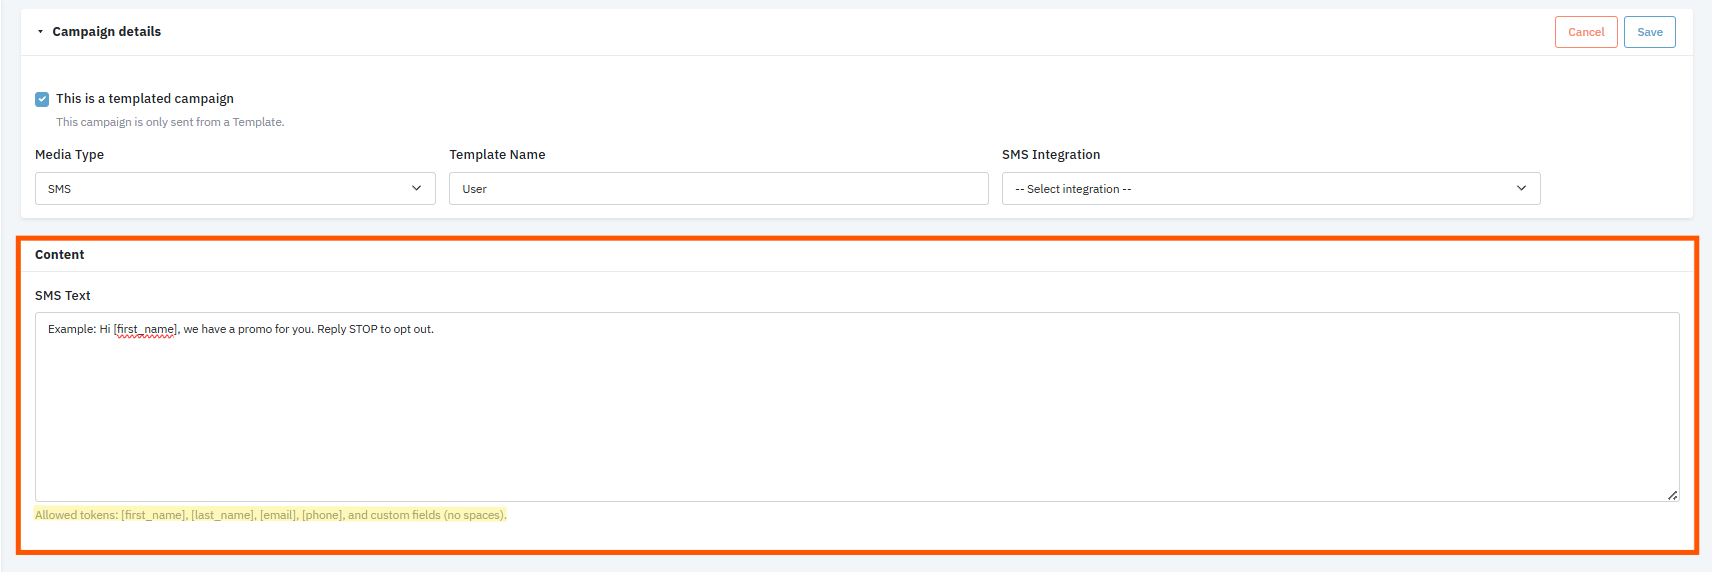Image resolution: width=1712 pixels, height=572 pixels.
Task: Click the Media Type field label
Action: 70,155
